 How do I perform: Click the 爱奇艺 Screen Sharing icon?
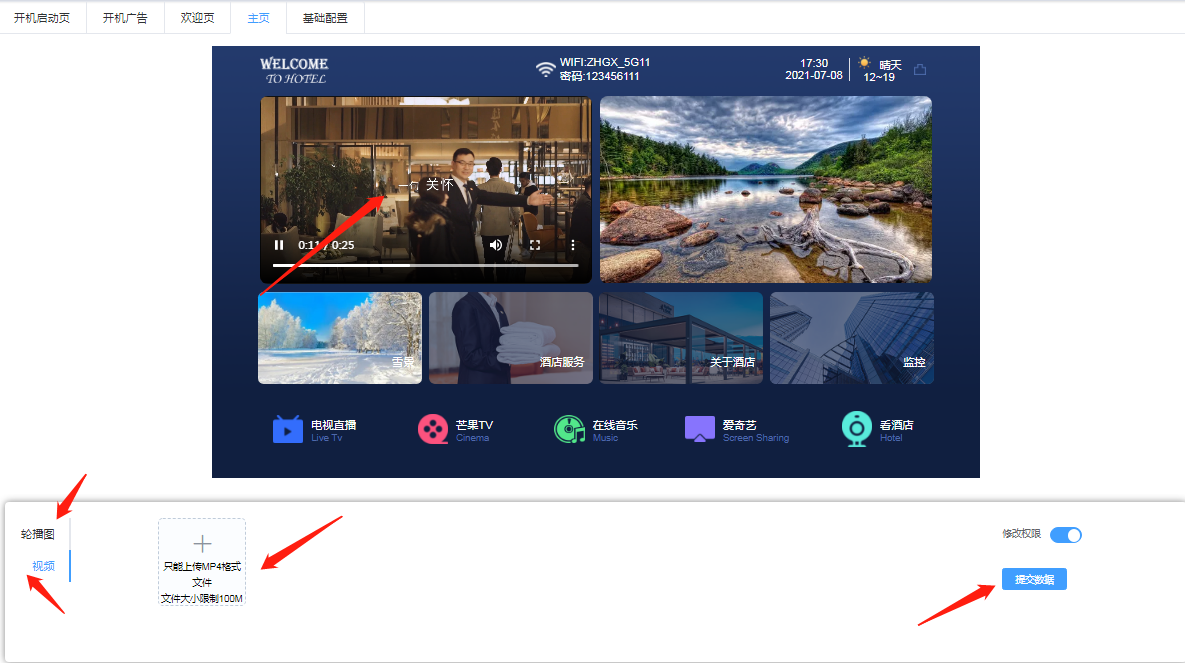[700, 429]
